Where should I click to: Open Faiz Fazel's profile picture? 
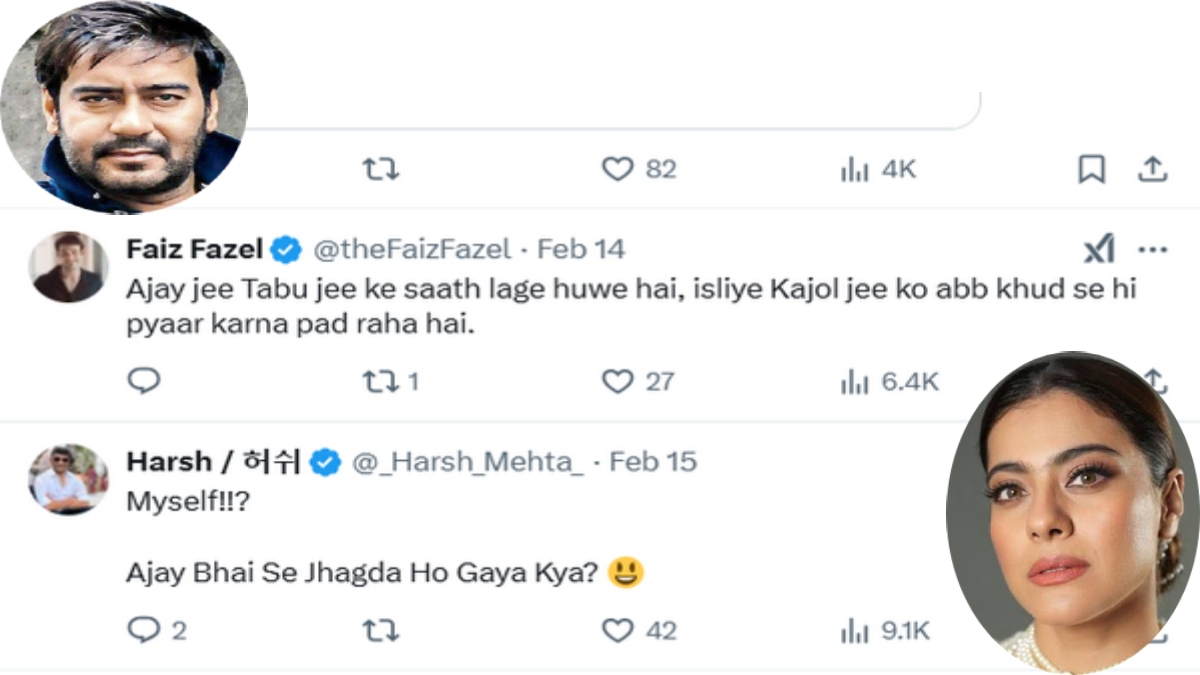(68, 267)
